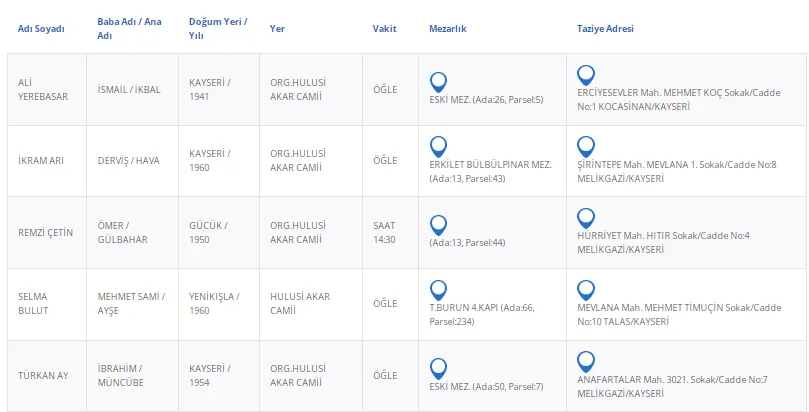This screenshot has width=809, height=412.
Task: Click the ERKİLET BÜLBÜLPINAR MEZ. cemetery text
Action: pyautogui.click(x=489, y=164)
